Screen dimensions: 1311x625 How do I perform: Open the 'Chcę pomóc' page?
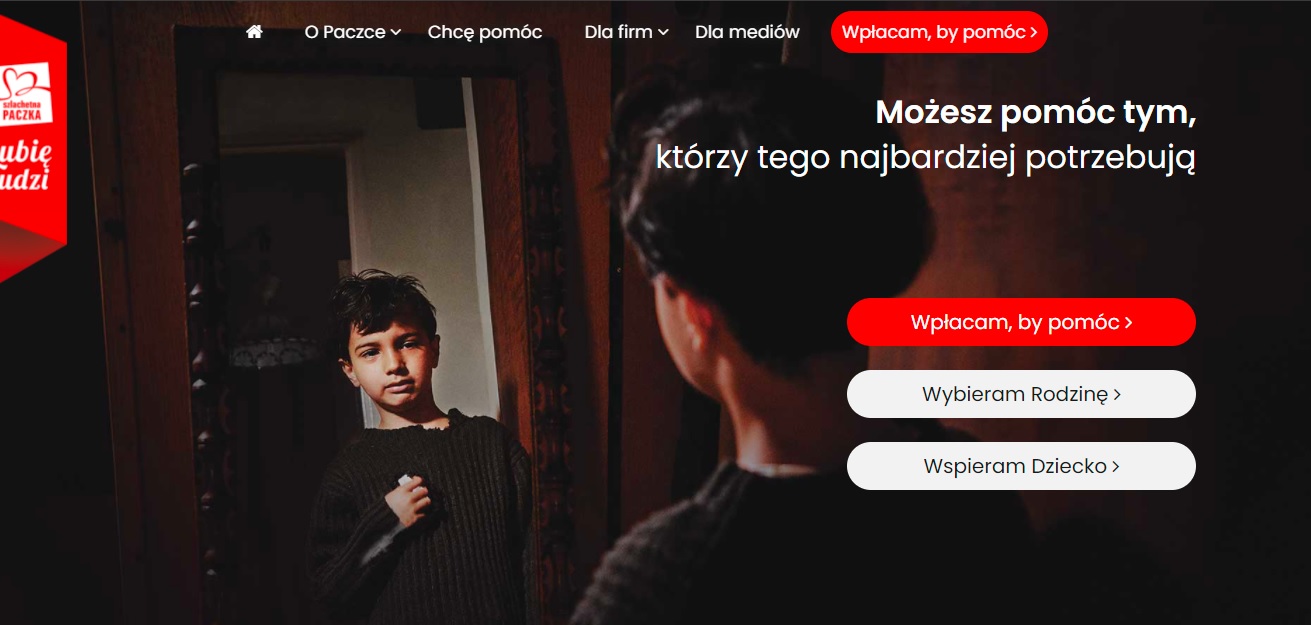[485, 32]
